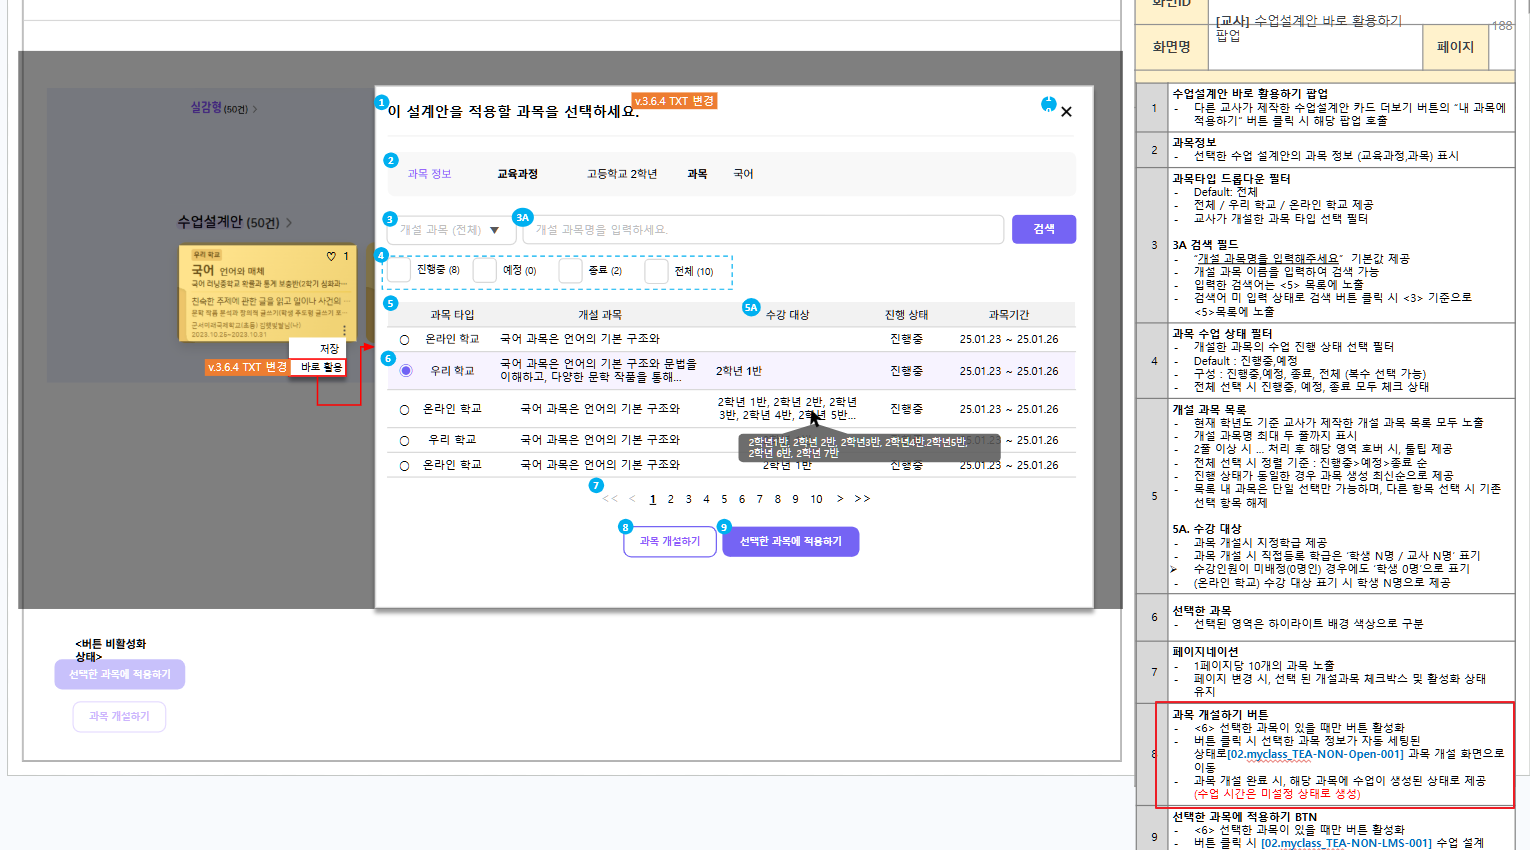Select 저장 in the card context menu
Viewport: 1530px width, 850px height.
tap(329, 349)
